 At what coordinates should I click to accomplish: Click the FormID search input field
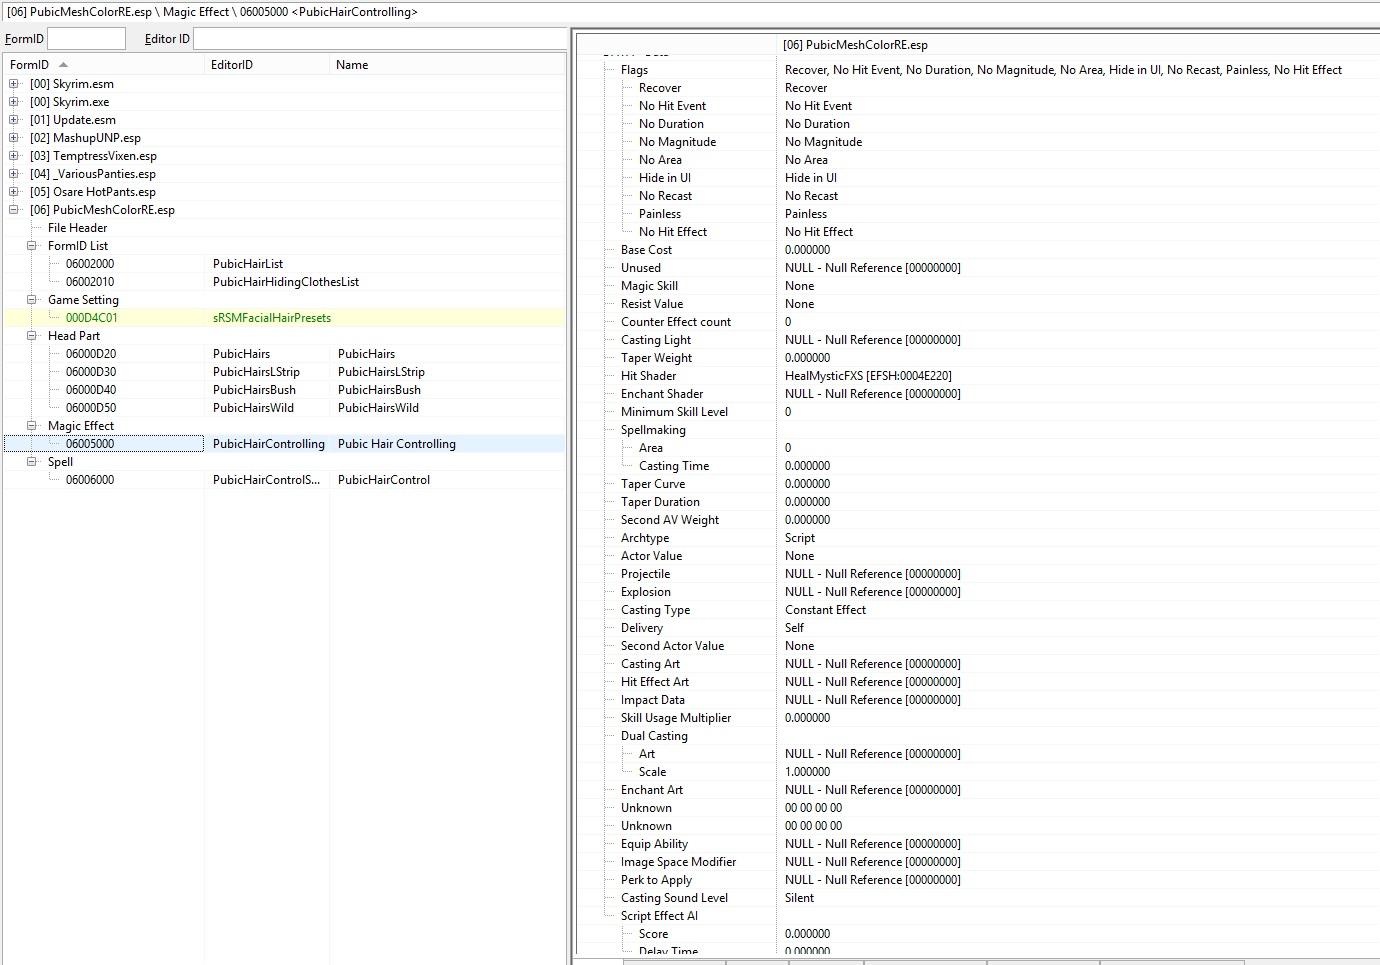coord(86,39)
